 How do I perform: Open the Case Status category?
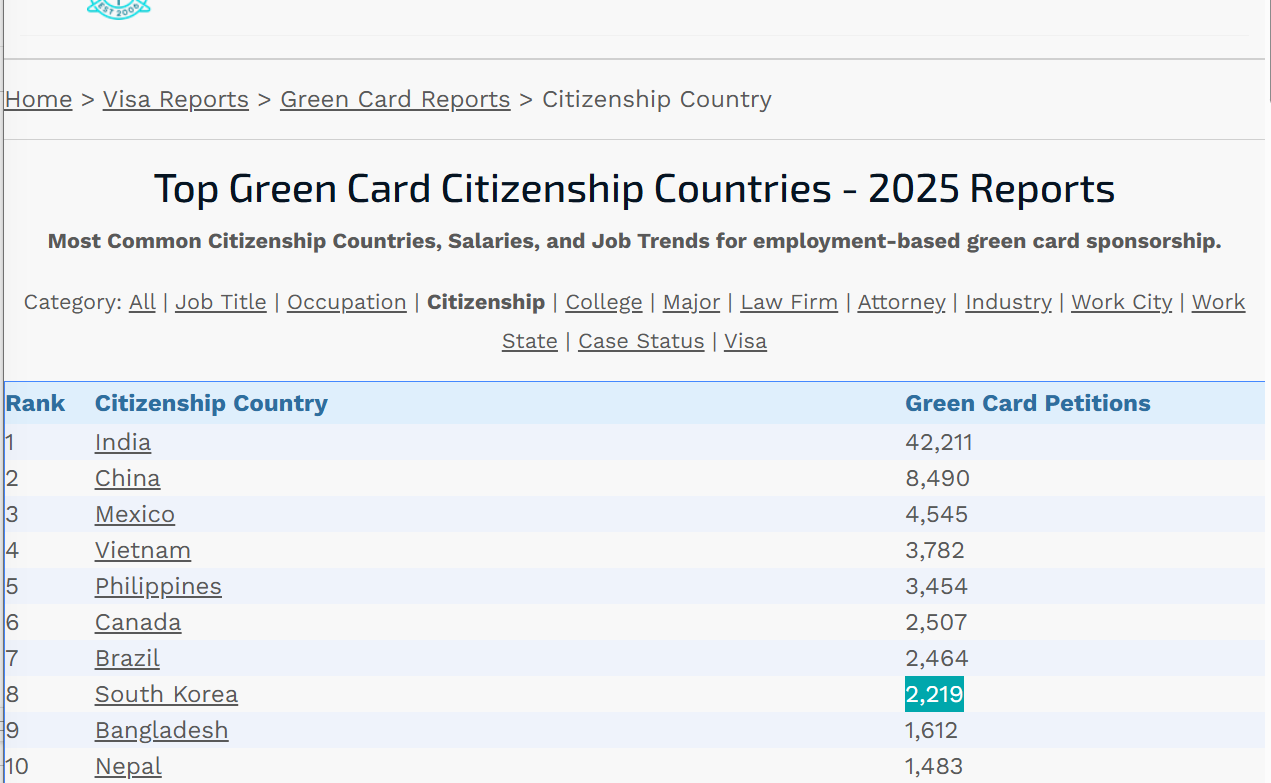(x=641, y=342)
